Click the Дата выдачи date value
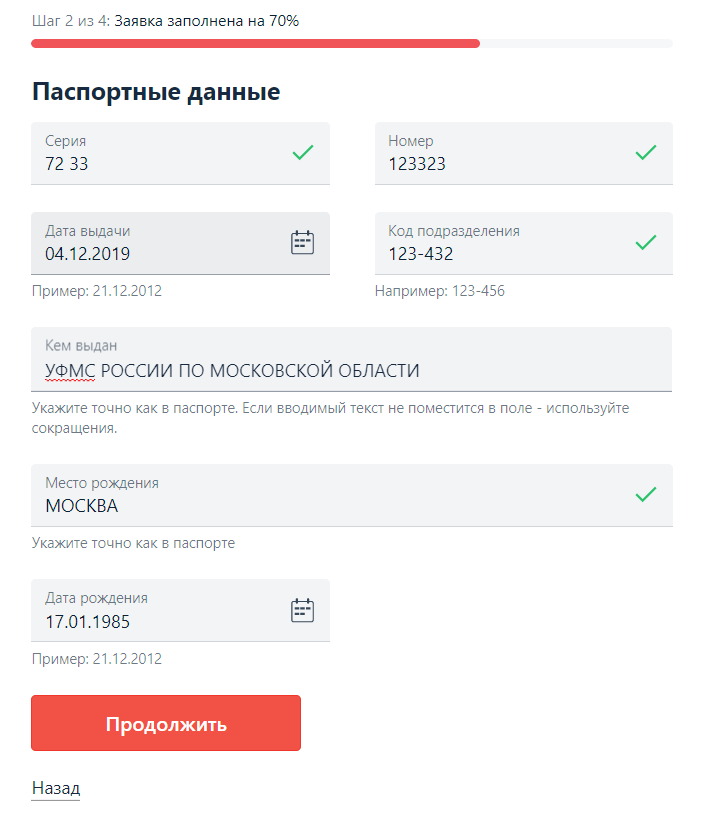The image size is (724, 824). pyautogui.click(x=88, y=254)
